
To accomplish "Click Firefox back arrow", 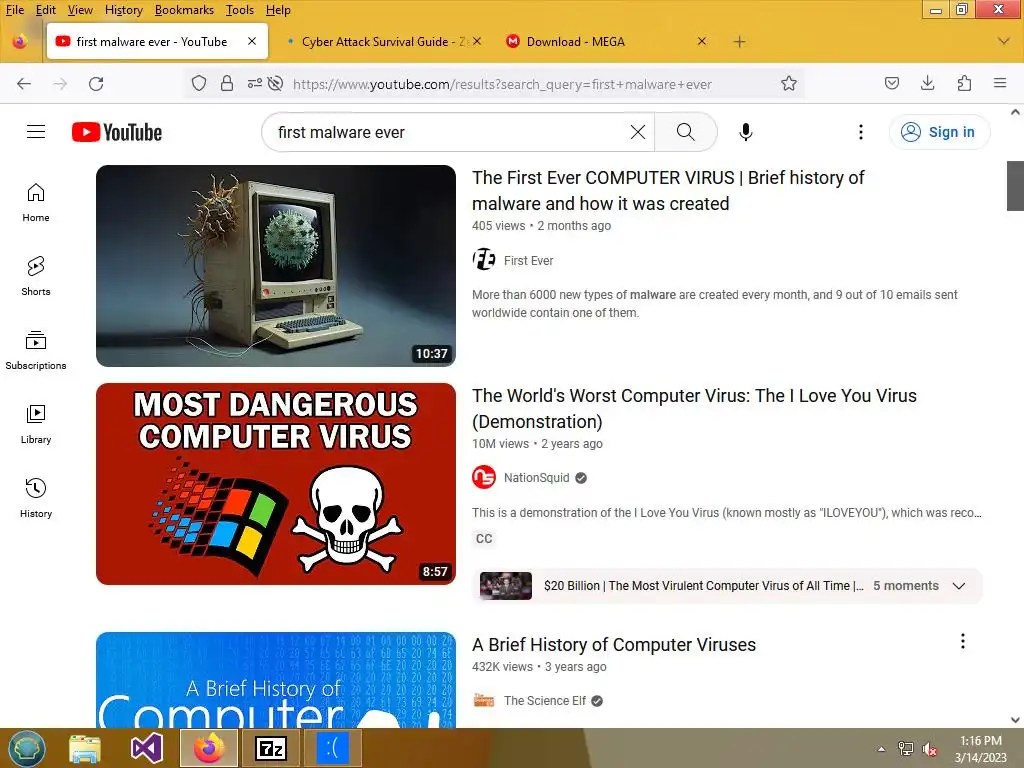I will click(x=24, y=84).
